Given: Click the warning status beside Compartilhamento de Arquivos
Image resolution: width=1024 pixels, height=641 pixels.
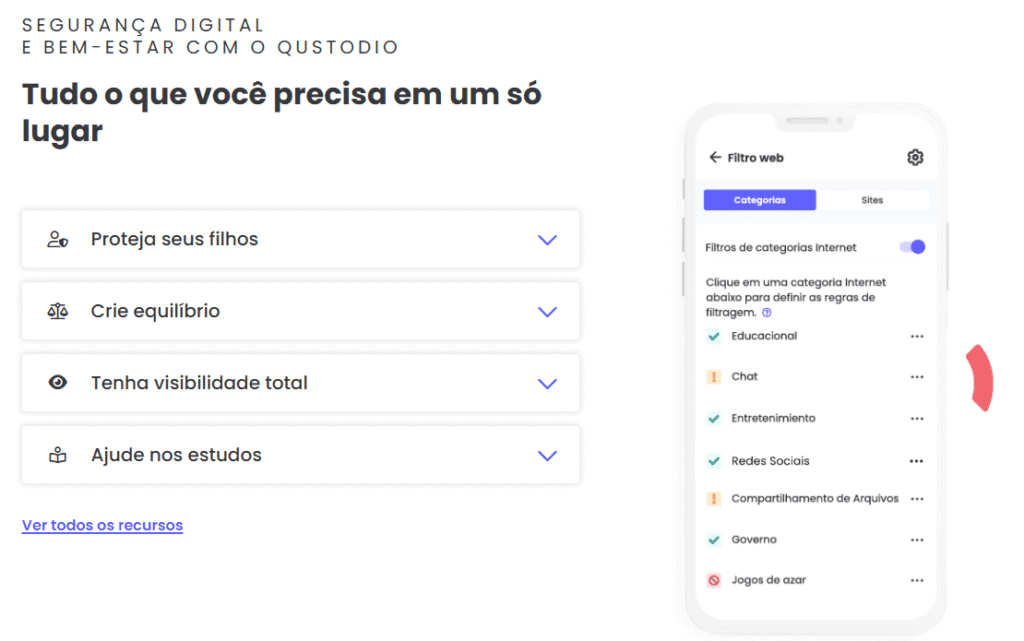Looking at the screenshot, I should (714, 498).
